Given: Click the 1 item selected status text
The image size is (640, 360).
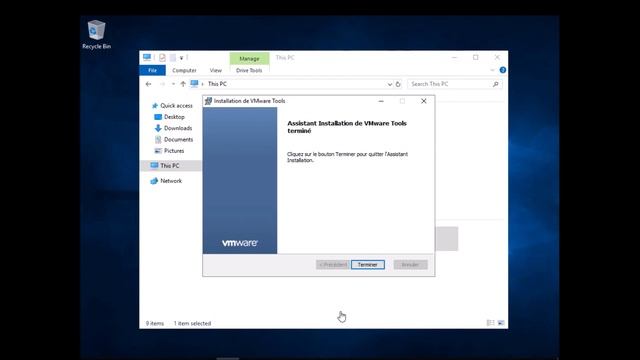Looking at the screenshot, I should coord(192,323).
